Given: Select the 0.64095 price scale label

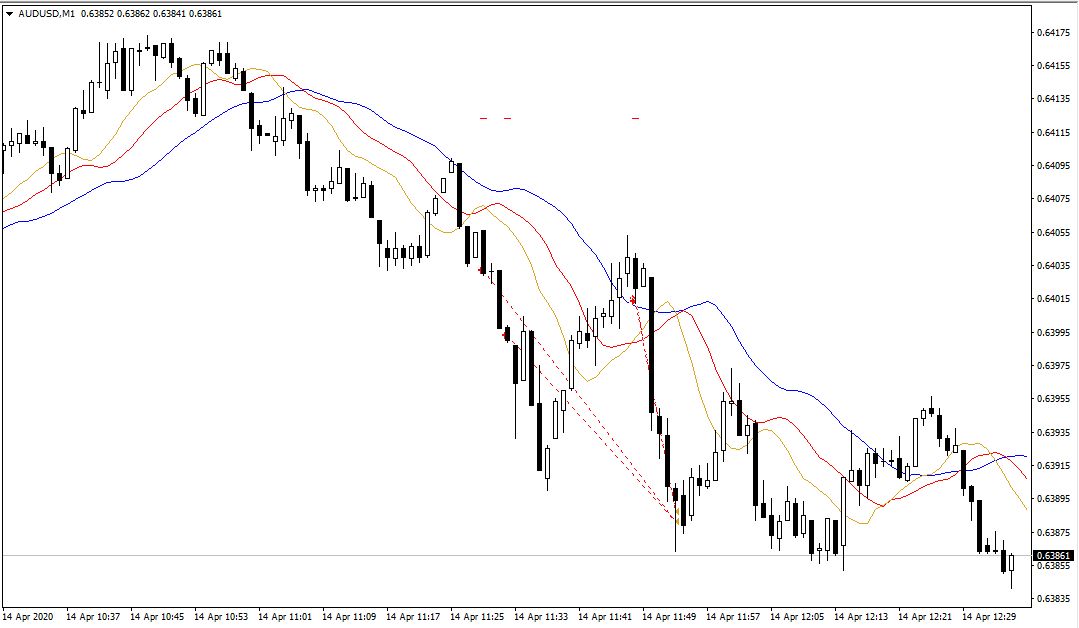Looking at the screenshot, I should pyautogui.click(x=1053, y=165).
